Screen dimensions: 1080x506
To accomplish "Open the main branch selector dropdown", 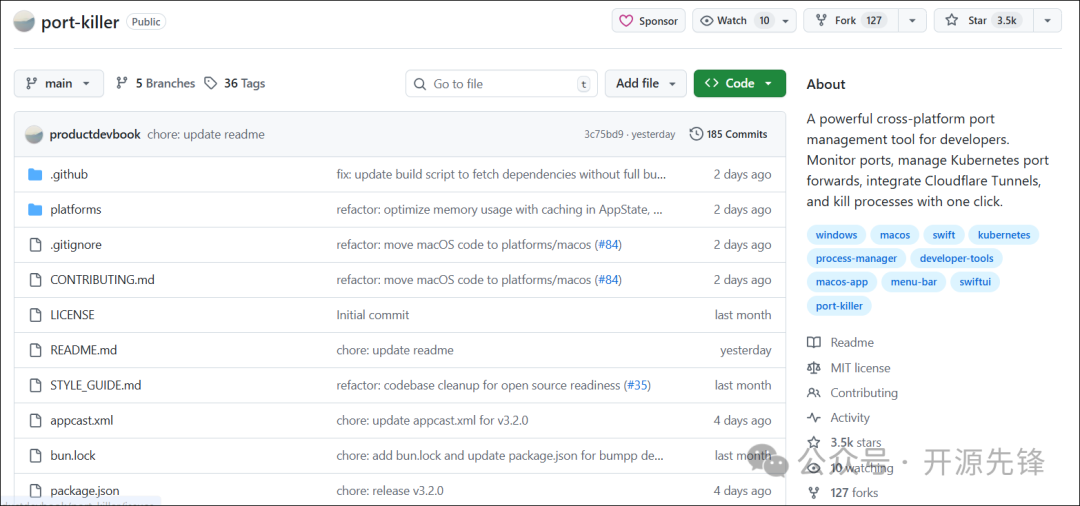I will pyautogui.click(x=59, y=83).
